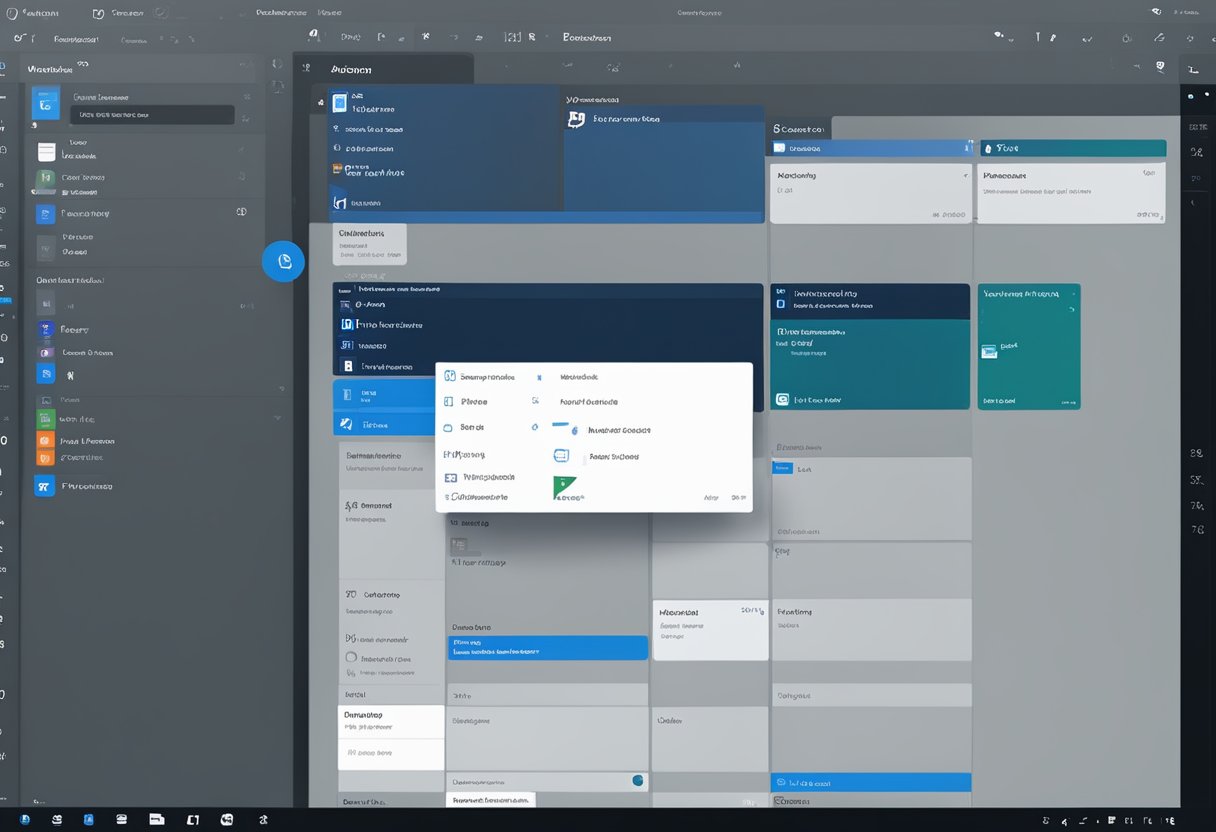
Task: Click the dark input field in left panel
Action: (150, 115)
